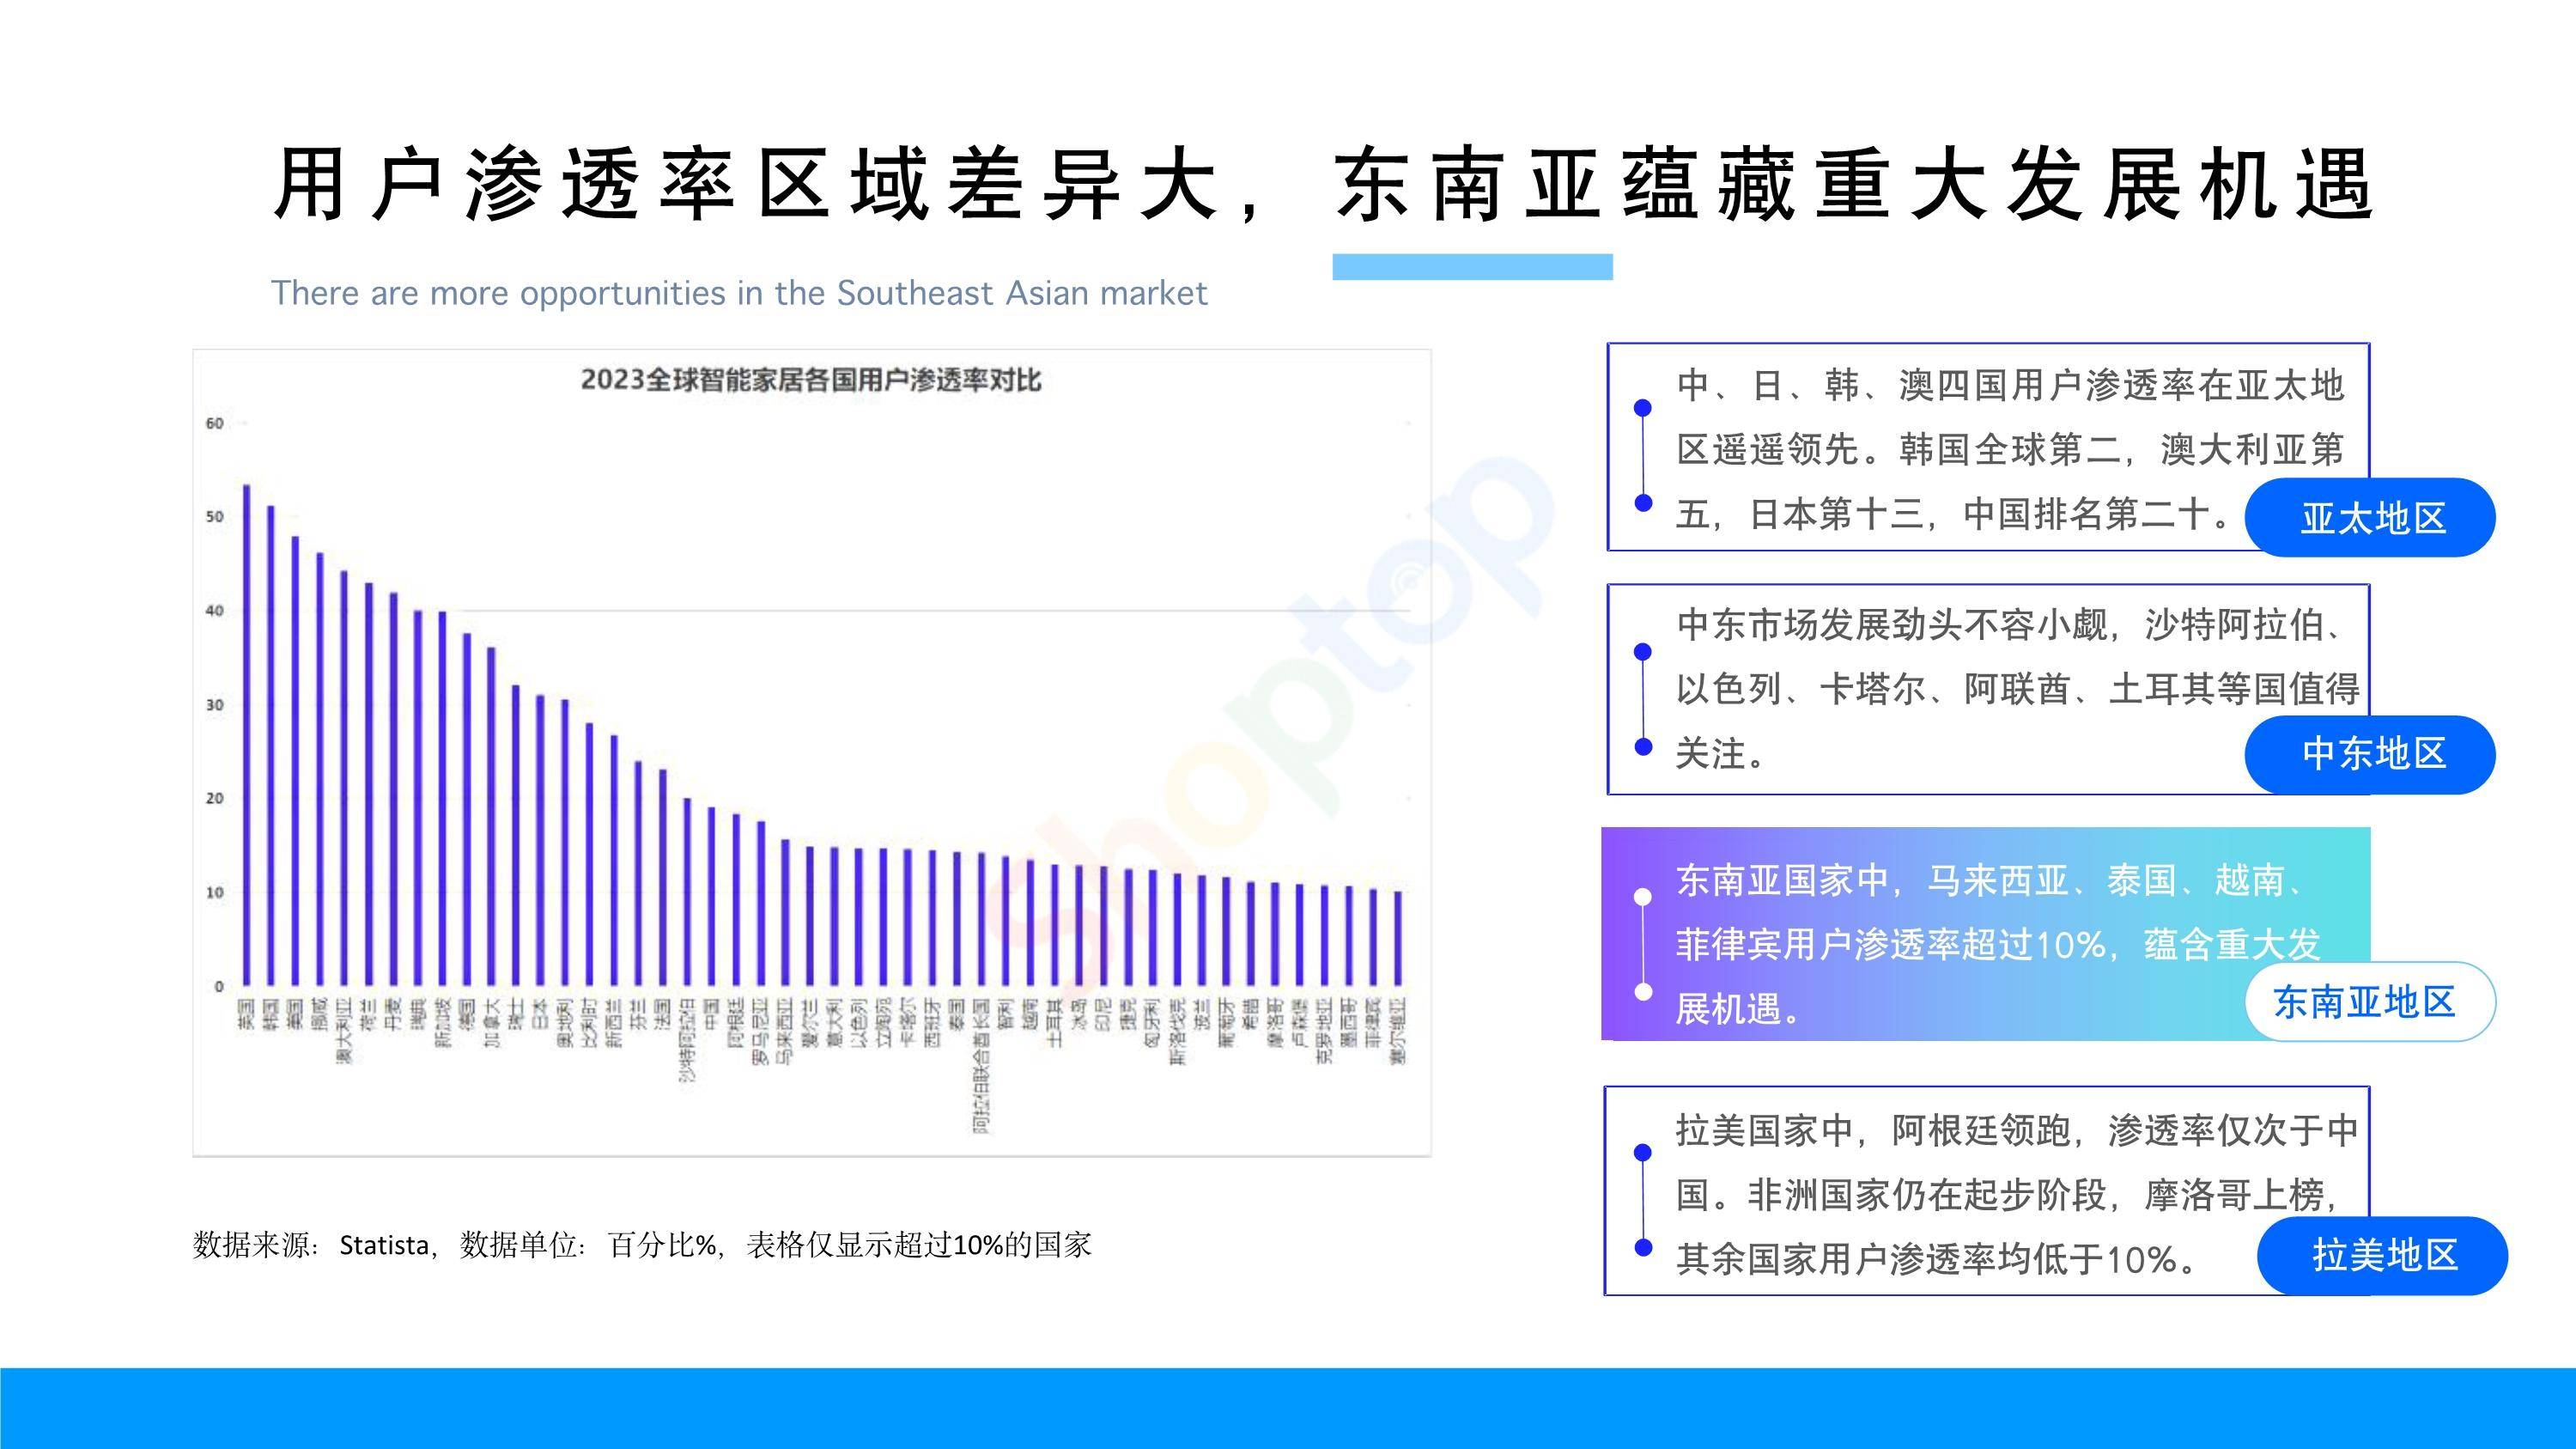Viewport: 2576px width, 1449px height.
Task: Click chart title 2023全球智能家居各国用户渗透率对比
Action: 811,380
